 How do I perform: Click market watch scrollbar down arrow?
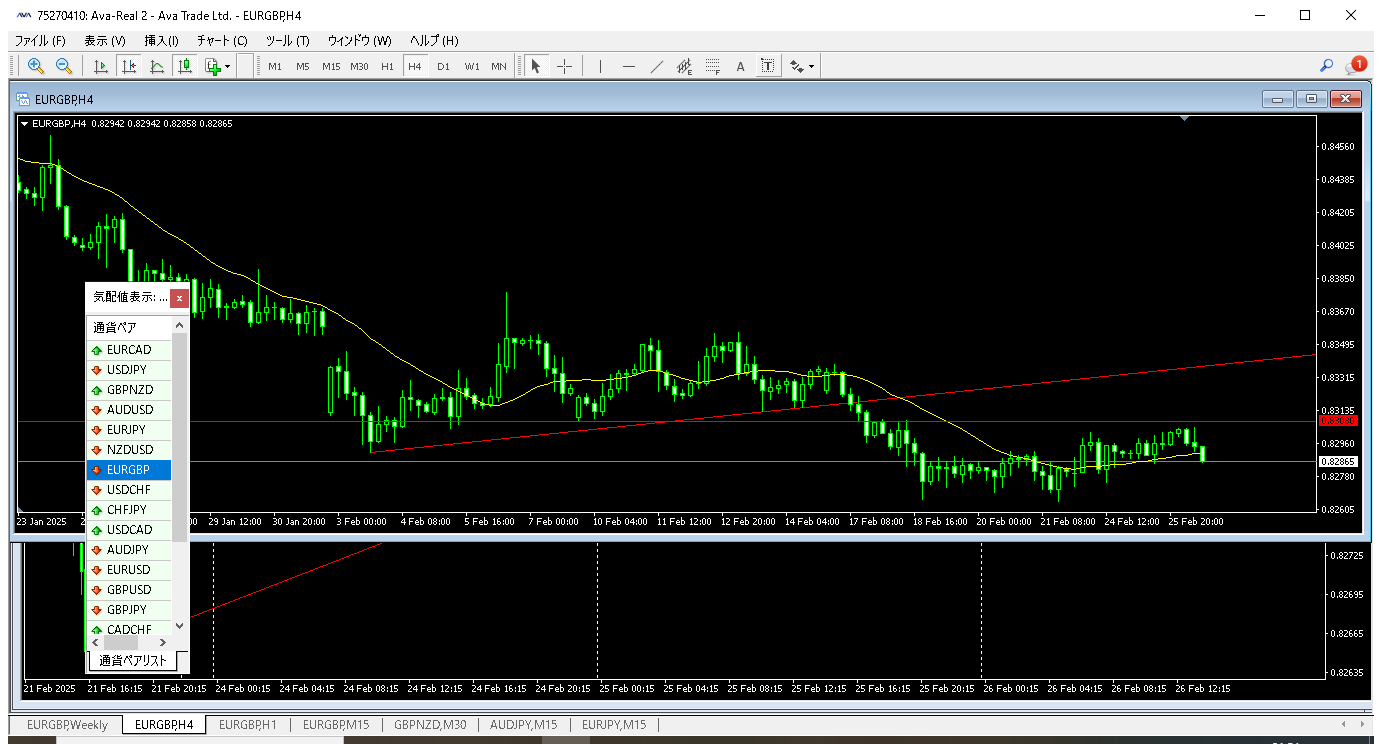click(180, 626)
